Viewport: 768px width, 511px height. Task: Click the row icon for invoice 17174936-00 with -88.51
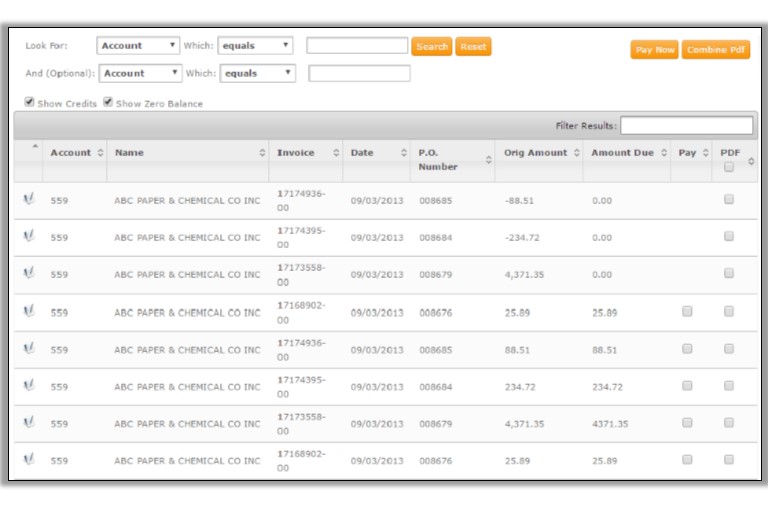click(28, 199)
